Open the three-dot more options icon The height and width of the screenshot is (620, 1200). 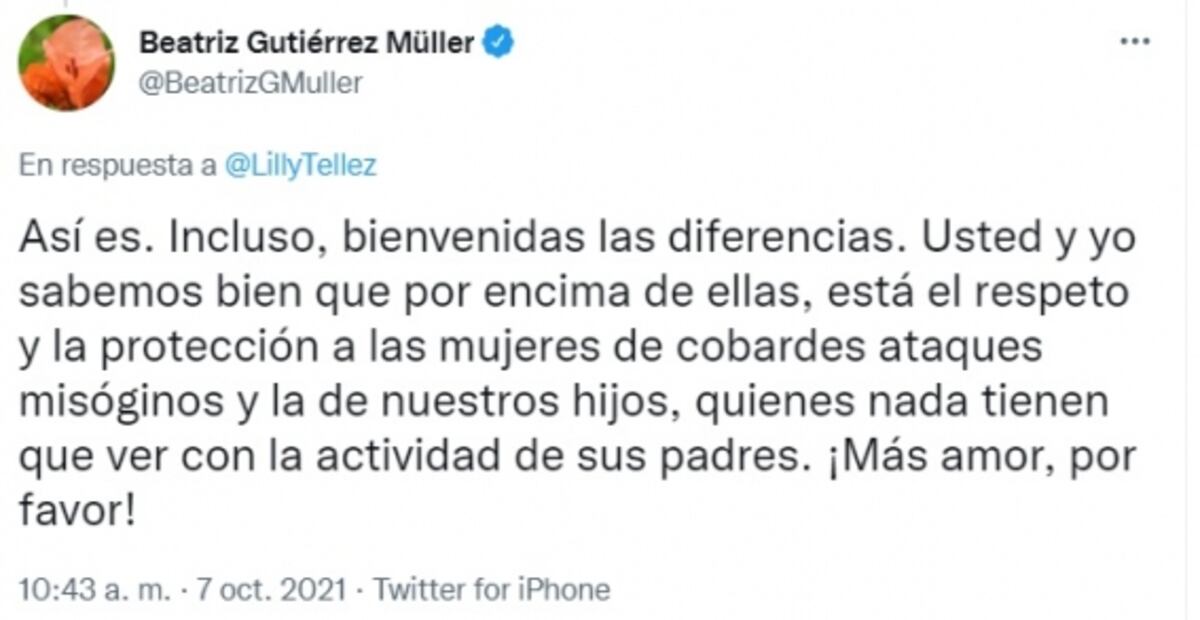click(x=1134, y=40)
